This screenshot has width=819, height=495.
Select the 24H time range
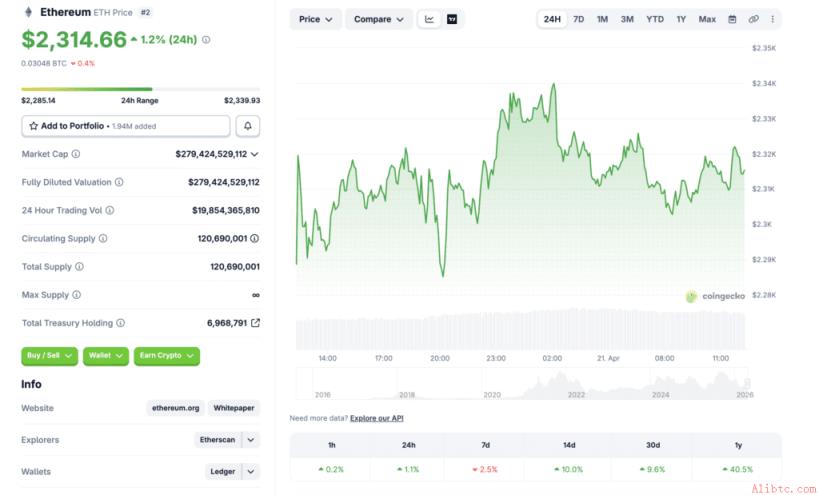552,19
